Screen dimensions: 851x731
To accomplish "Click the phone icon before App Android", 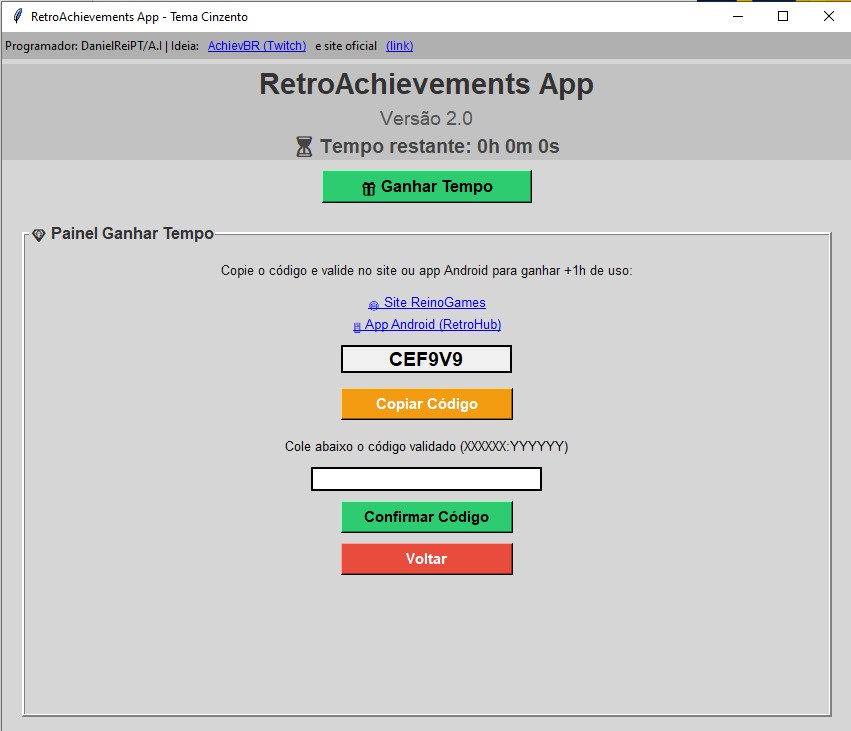I will click(357, 327).
